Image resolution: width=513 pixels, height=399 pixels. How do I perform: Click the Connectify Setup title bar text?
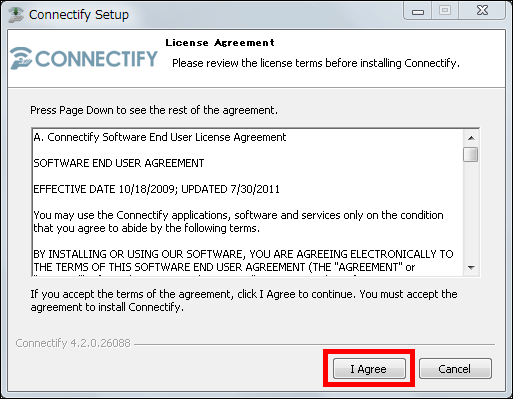[79, 15]
